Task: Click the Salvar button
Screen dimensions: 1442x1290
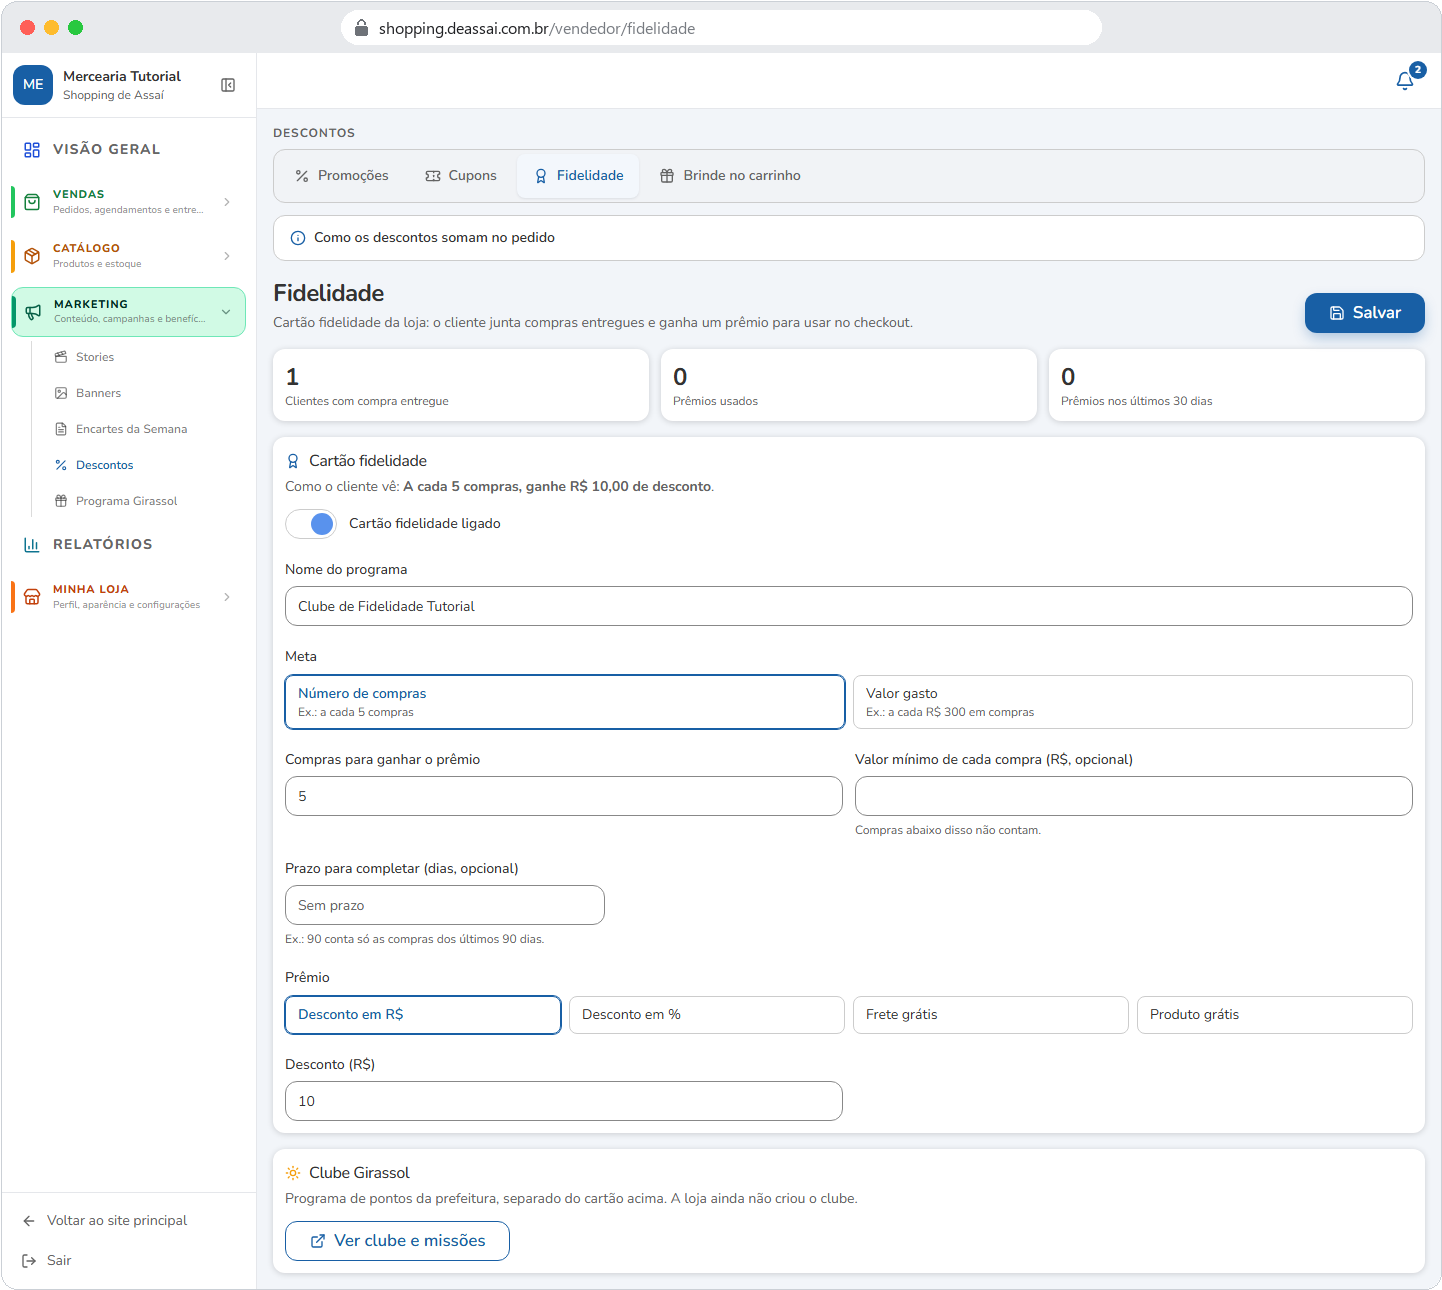Action: click(x=1365, y=313)
